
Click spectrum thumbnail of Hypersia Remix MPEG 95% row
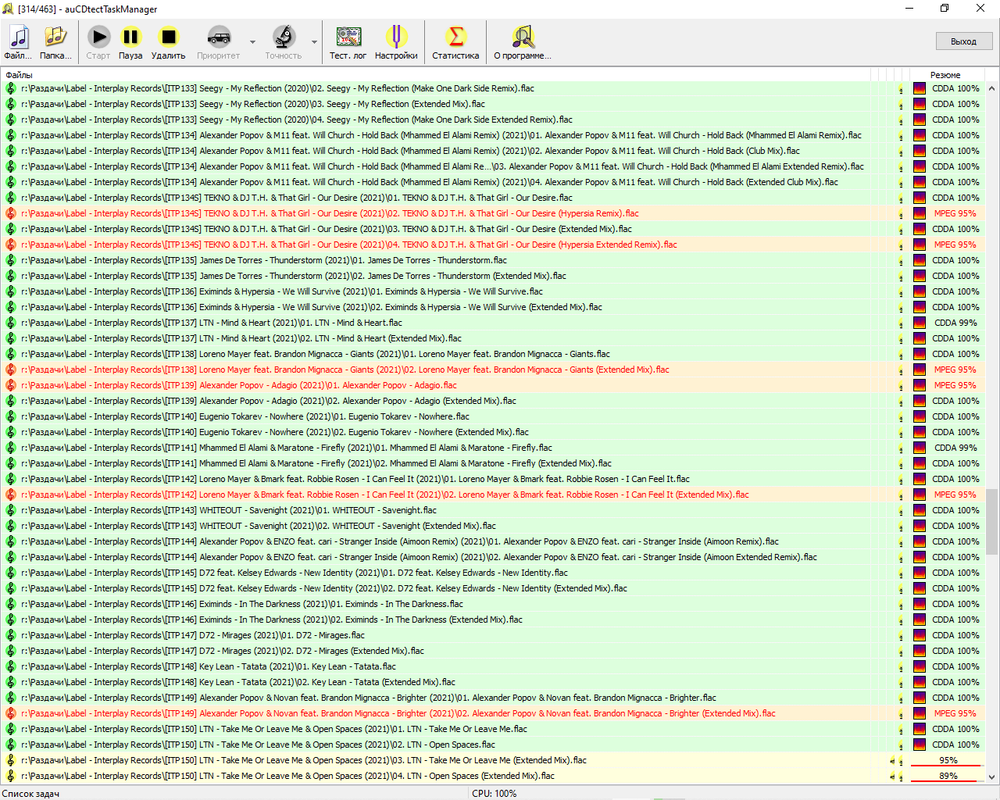click(x=919, y=214)
